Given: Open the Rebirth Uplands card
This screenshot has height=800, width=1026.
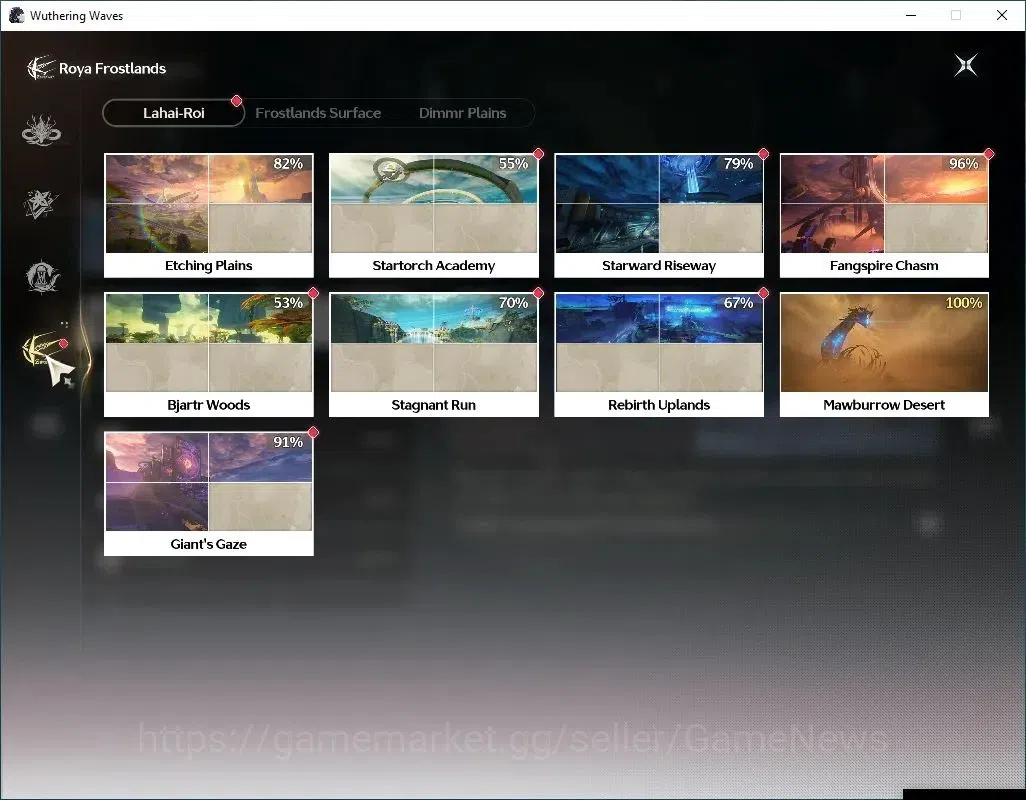Looking at the screenshot, I should (659, 355).
